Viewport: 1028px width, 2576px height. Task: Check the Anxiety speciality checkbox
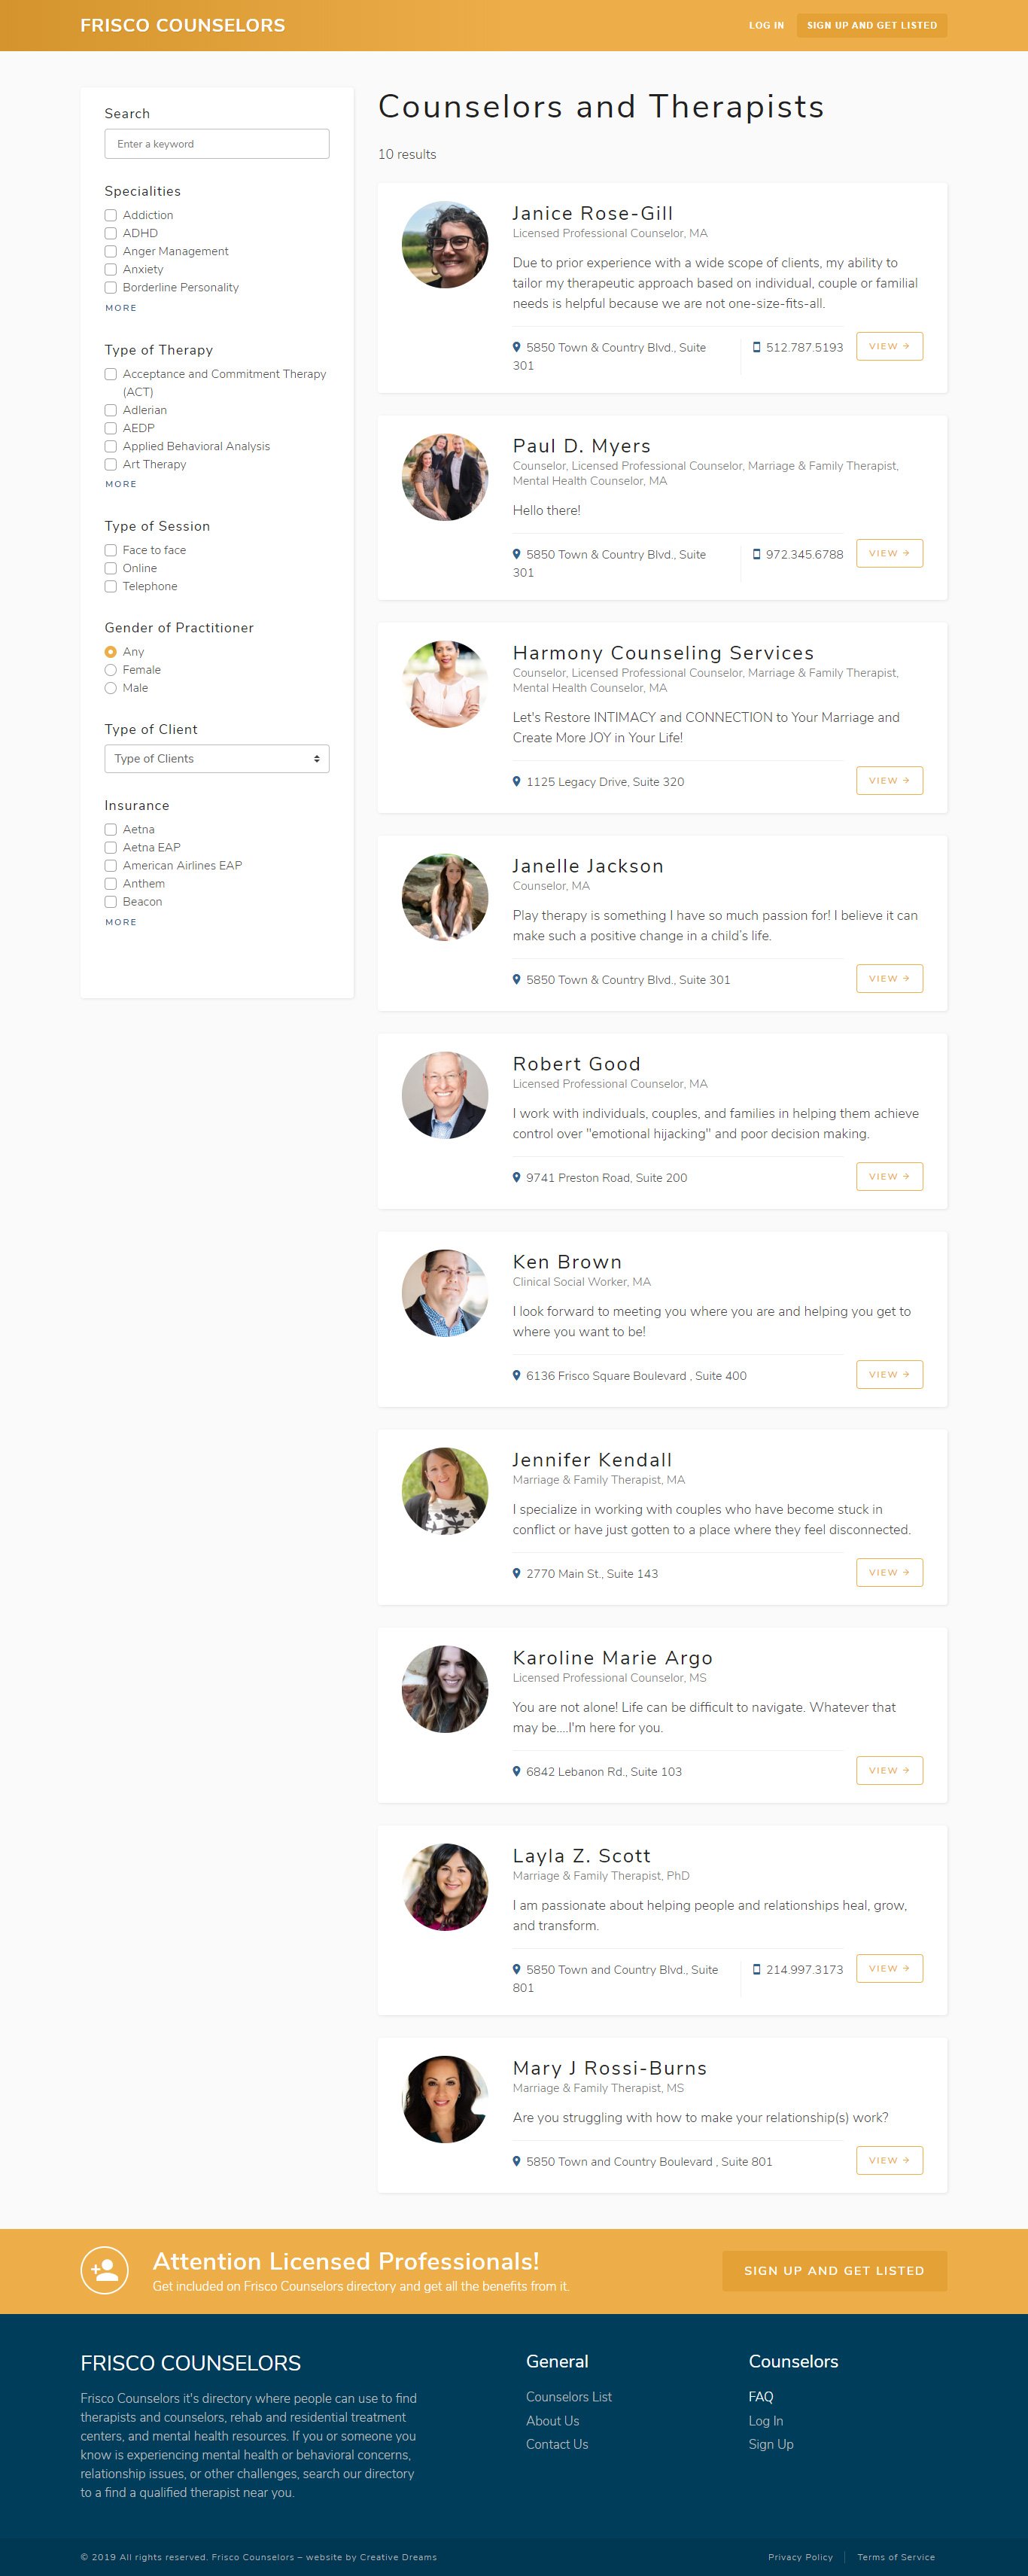pyautogui.click(x=111, y=270)
